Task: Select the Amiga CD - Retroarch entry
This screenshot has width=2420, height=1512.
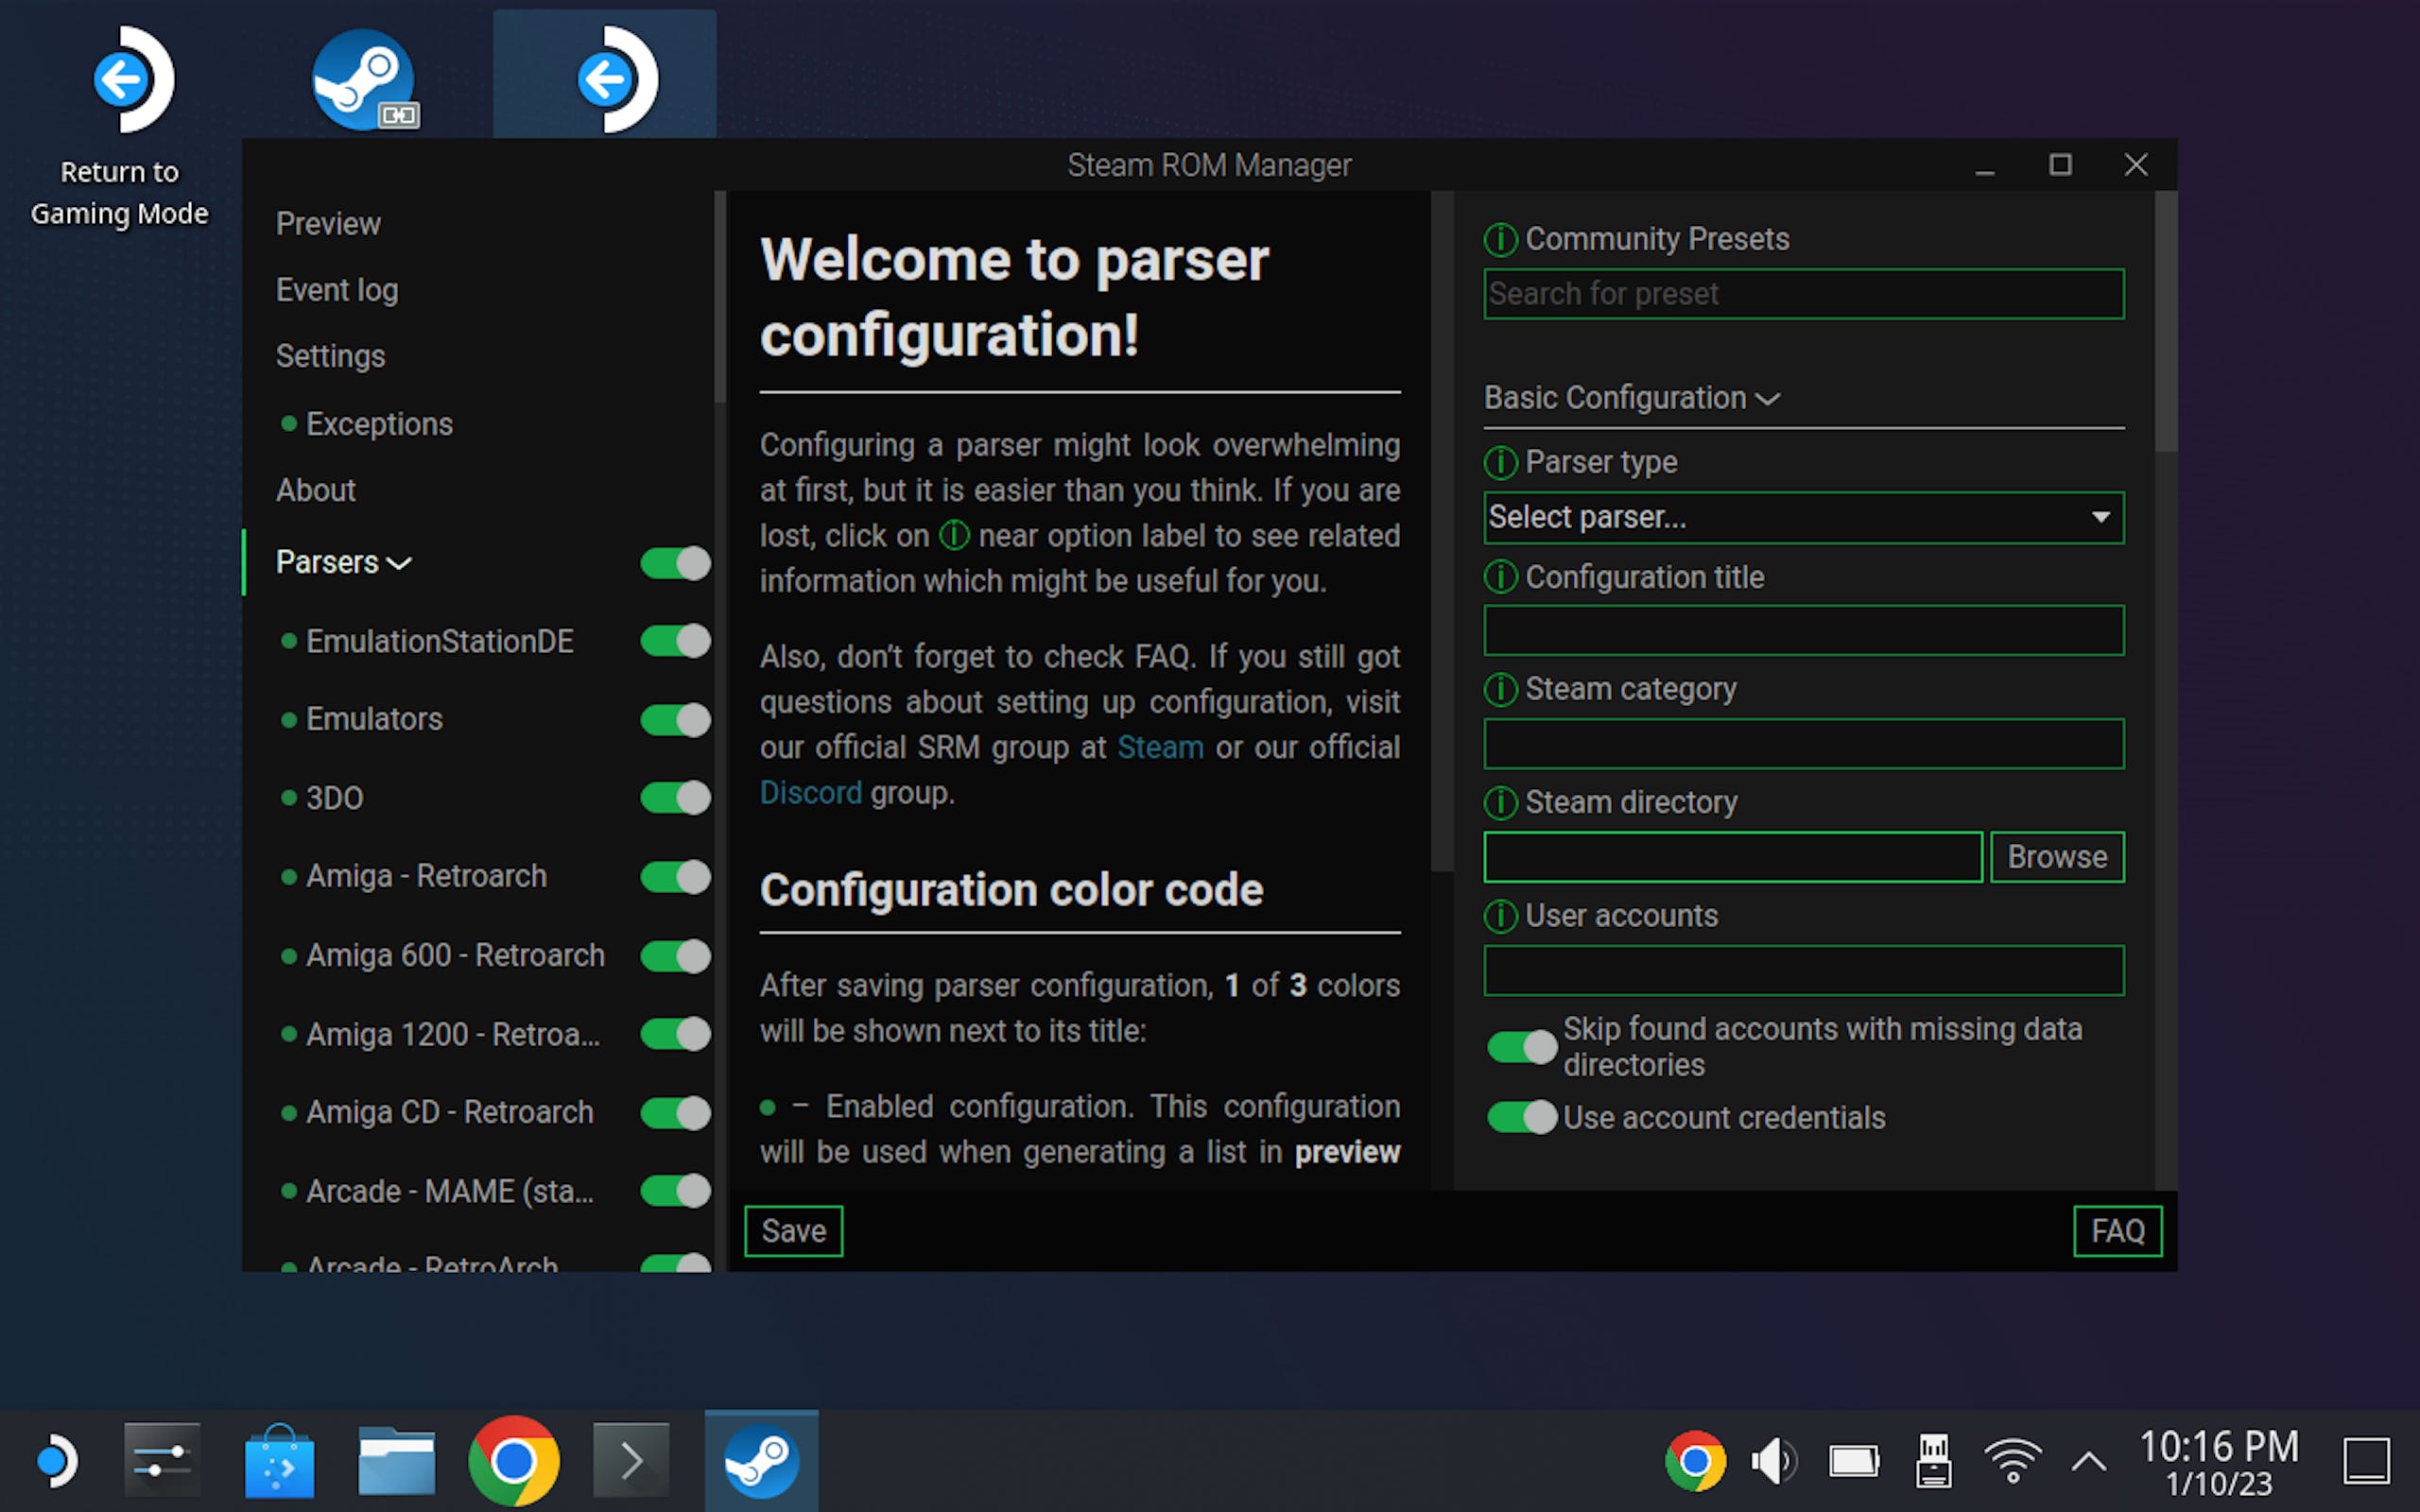Action: click(x=450, y=1112)
